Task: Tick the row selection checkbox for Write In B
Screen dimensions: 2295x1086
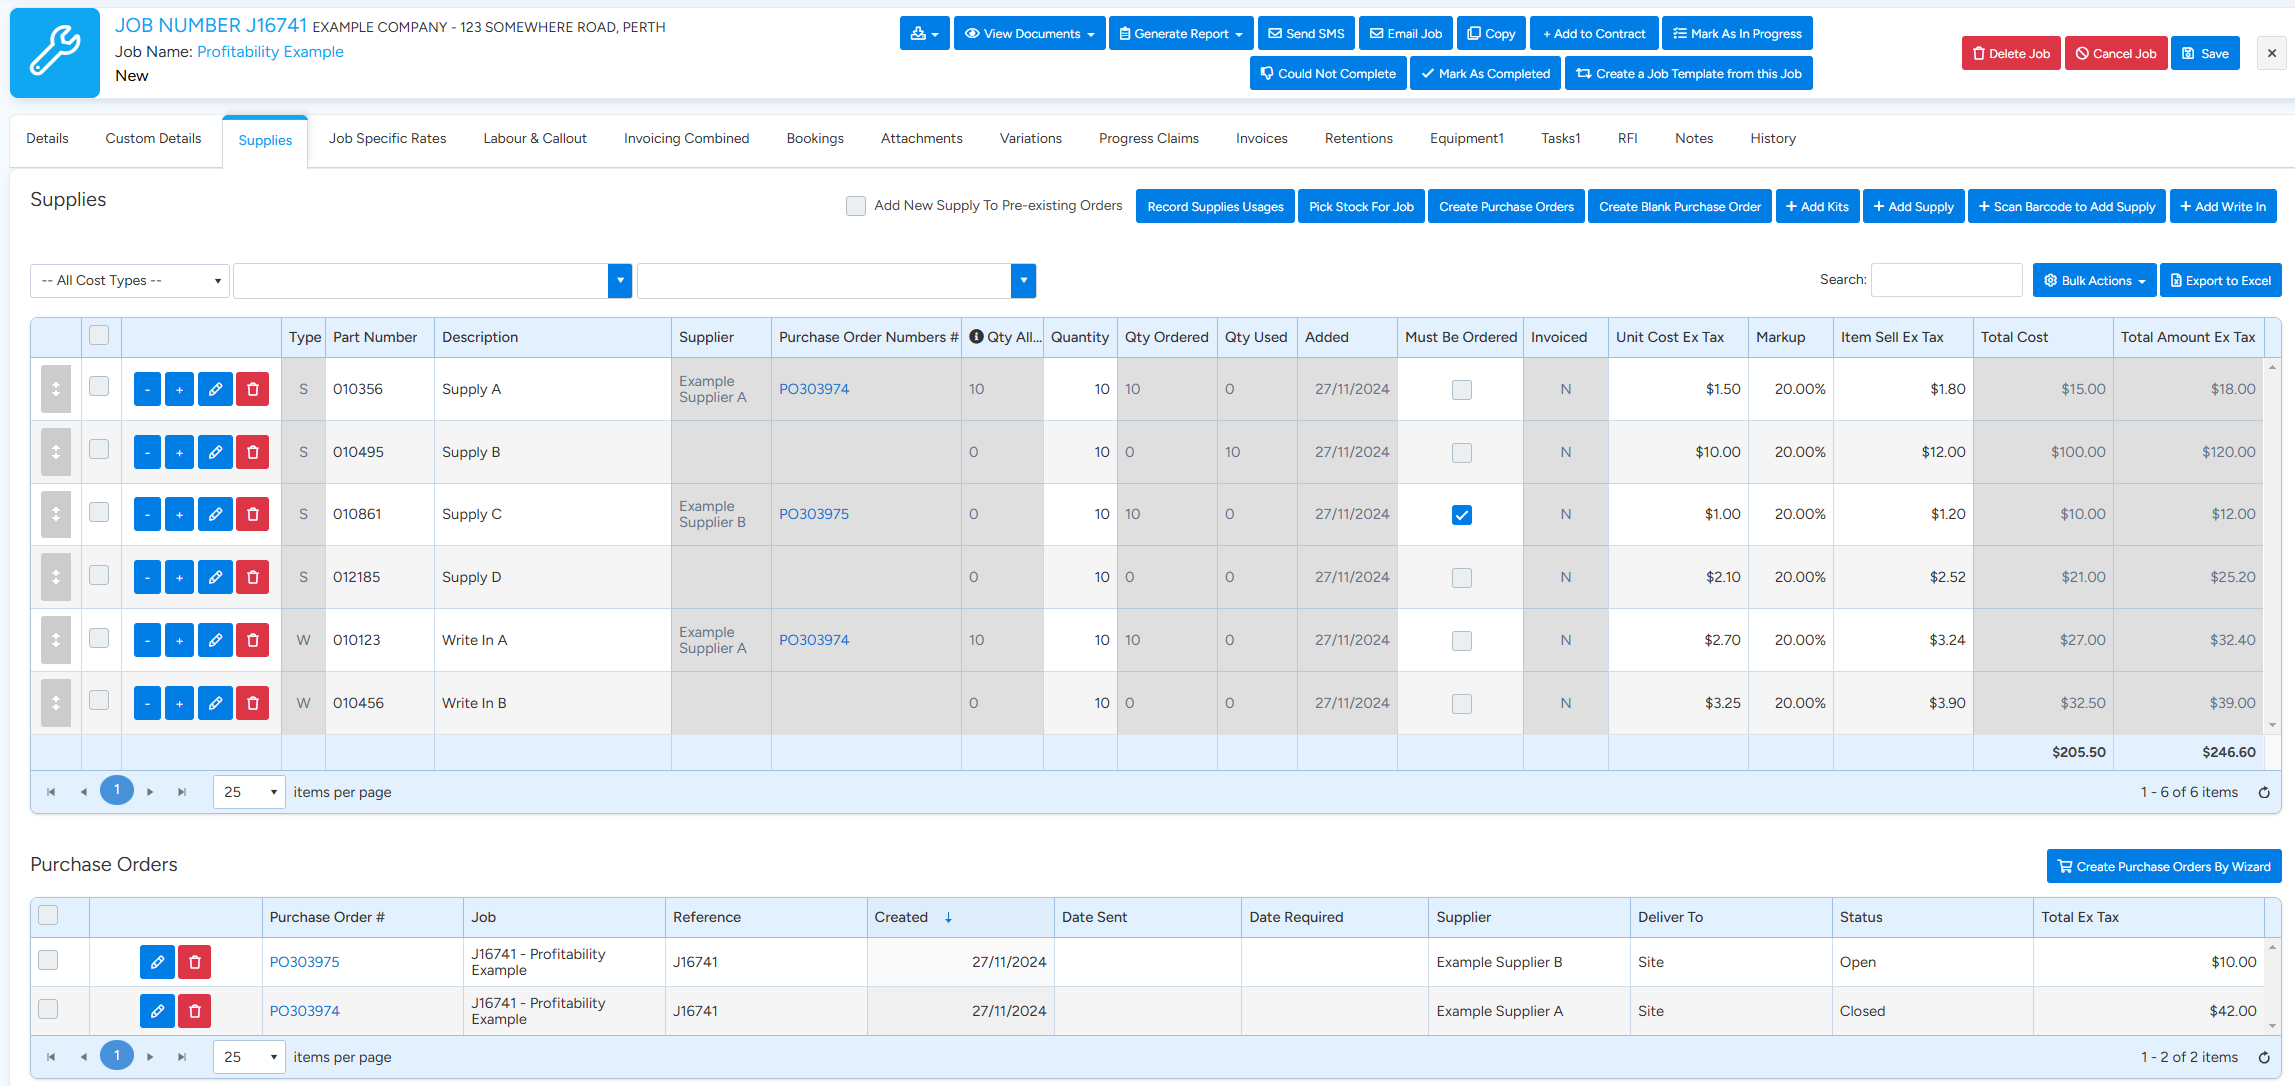Action: [x=99, y=700]
